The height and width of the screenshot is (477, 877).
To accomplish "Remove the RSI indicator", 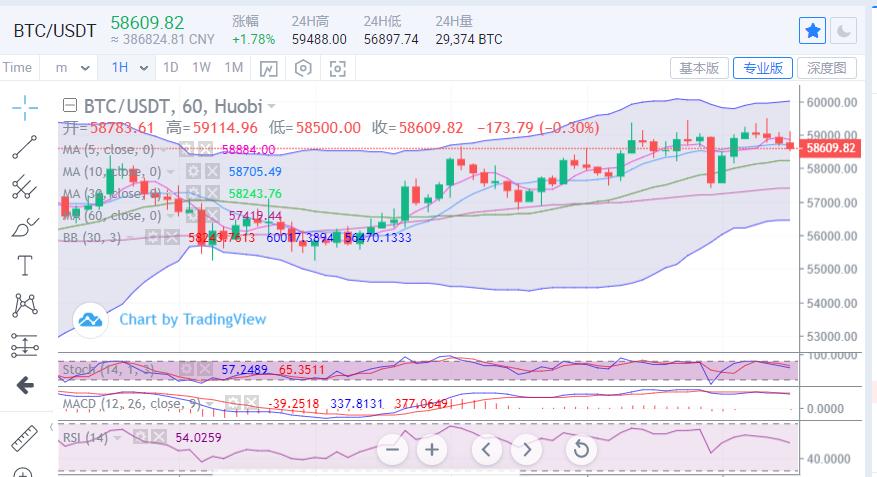I will click(159, 437).
